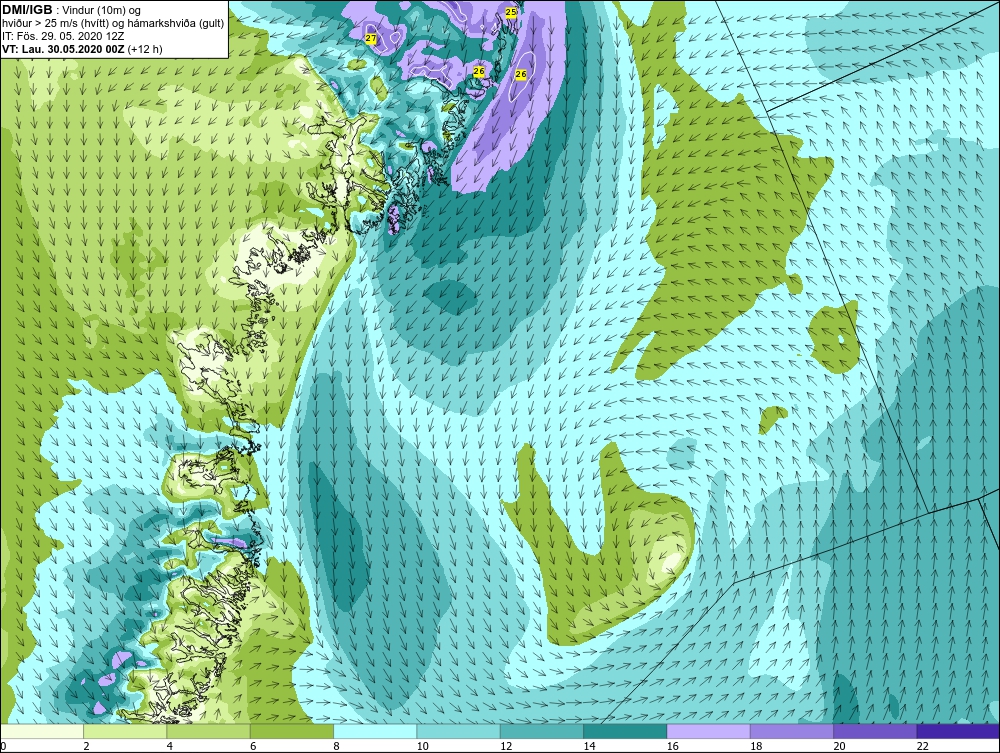This screenshot has height=753, width=1000.
Task: Pick the 20–22 m/s violet legend swatch
Action: (x=875, y=731)
